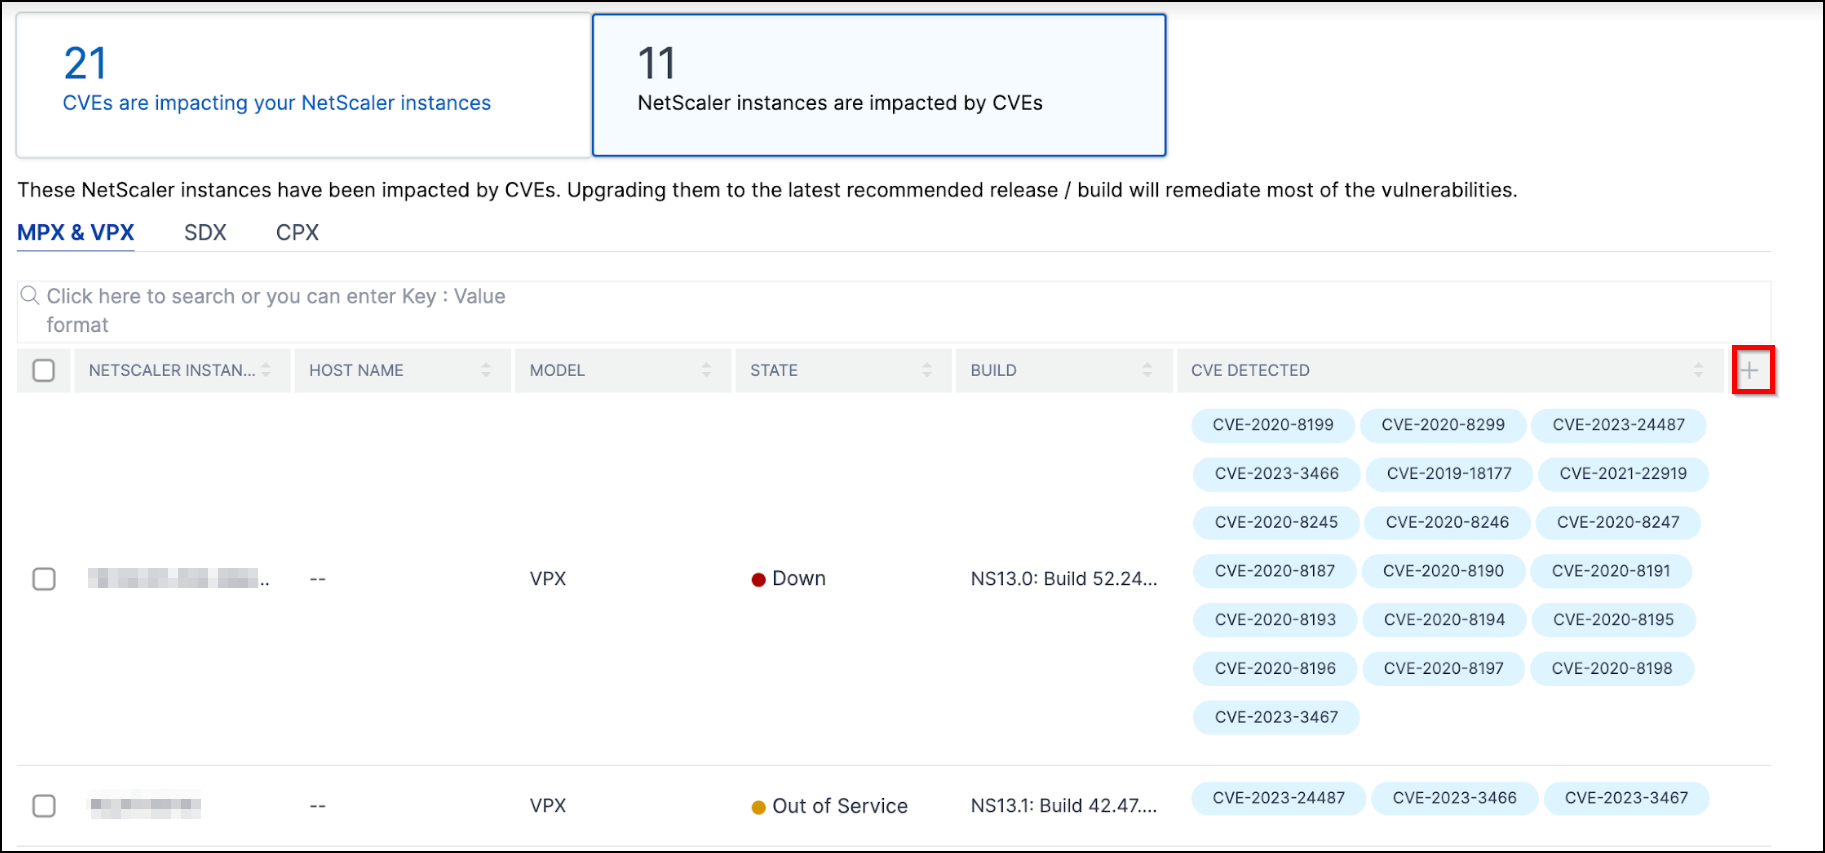Open CVE-2020-8195 tag
The image size is (1825, 853).
point(1613,620)
